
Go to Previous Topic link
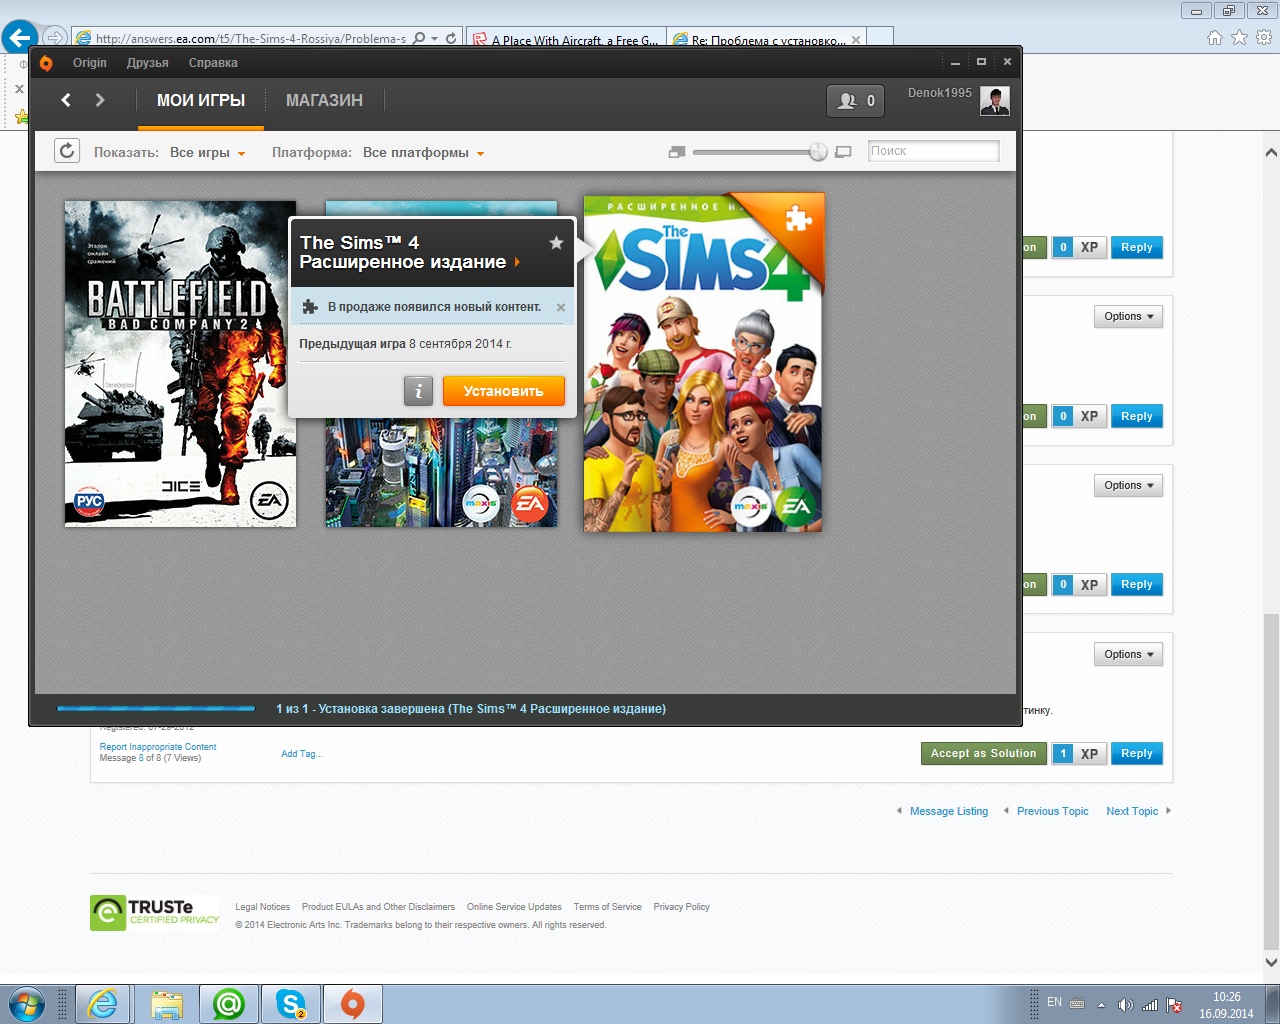click(1052, 811)
